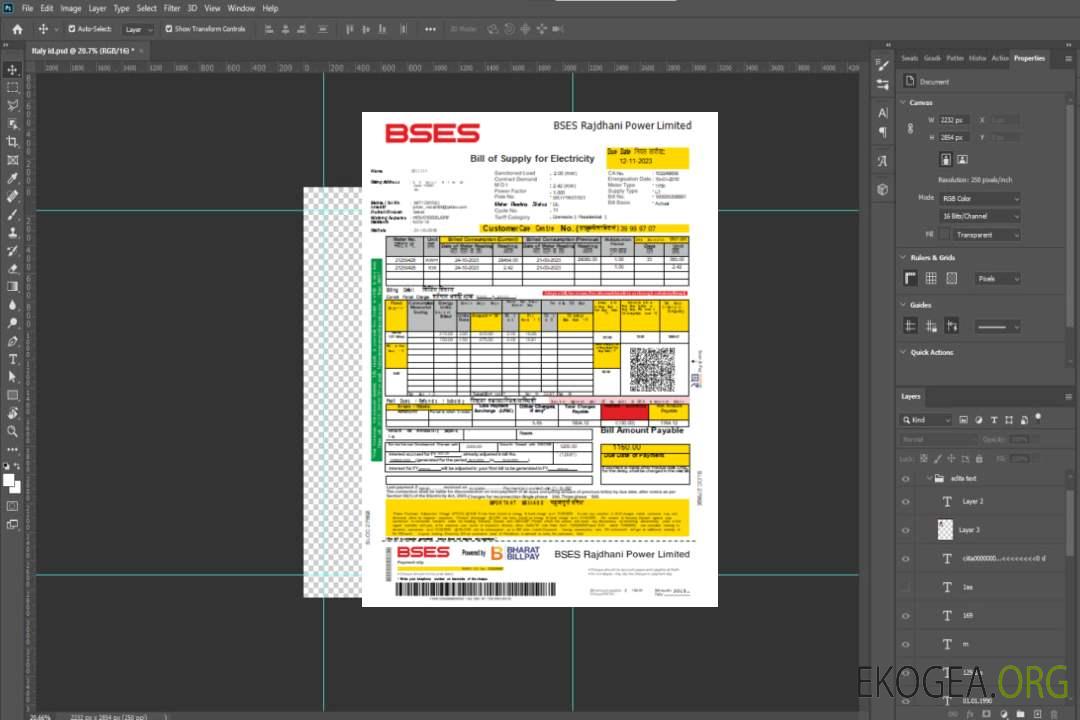The image size is (1080, 720).
Task: Select the Rectangular Marquee tool
Action: (x=13, y=87)
